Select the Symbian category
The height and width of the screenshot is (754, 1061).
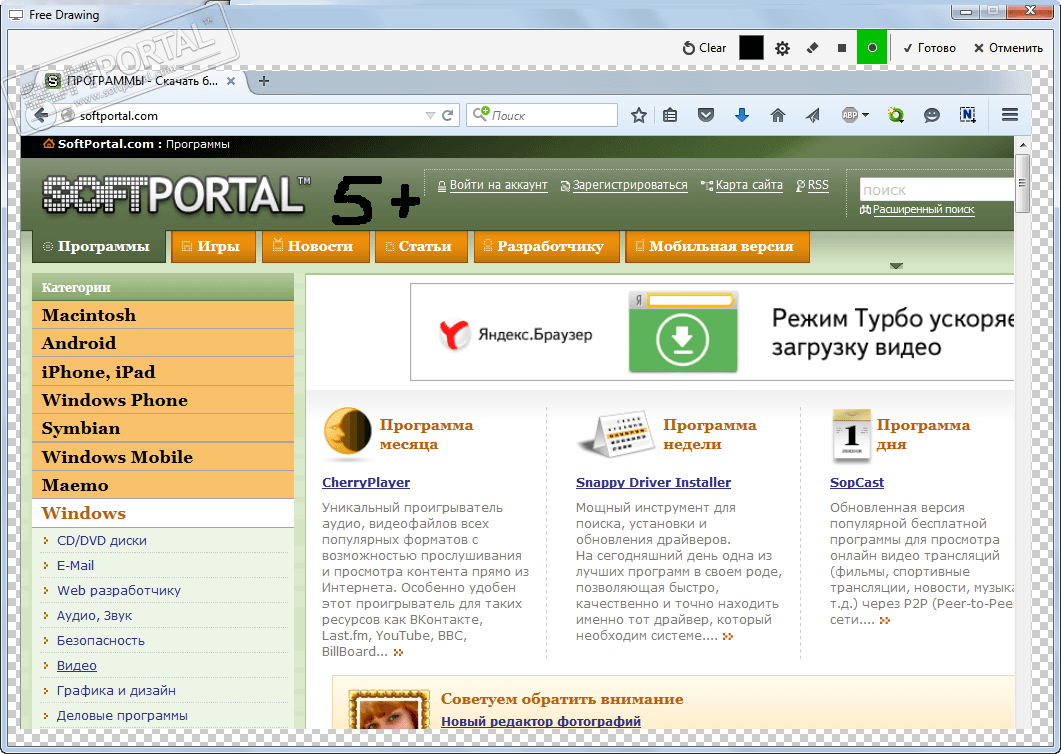click(163, 428)
